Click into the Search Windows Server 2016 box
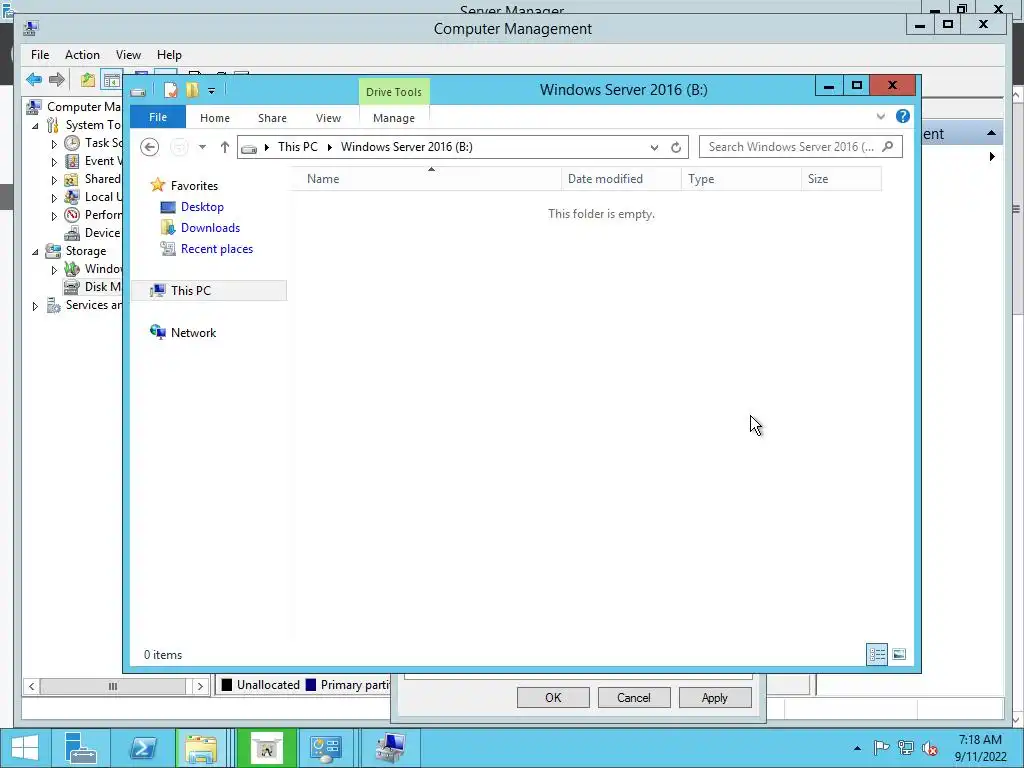The width and height of the screenshot is (1024, 768). coord(791,147)
